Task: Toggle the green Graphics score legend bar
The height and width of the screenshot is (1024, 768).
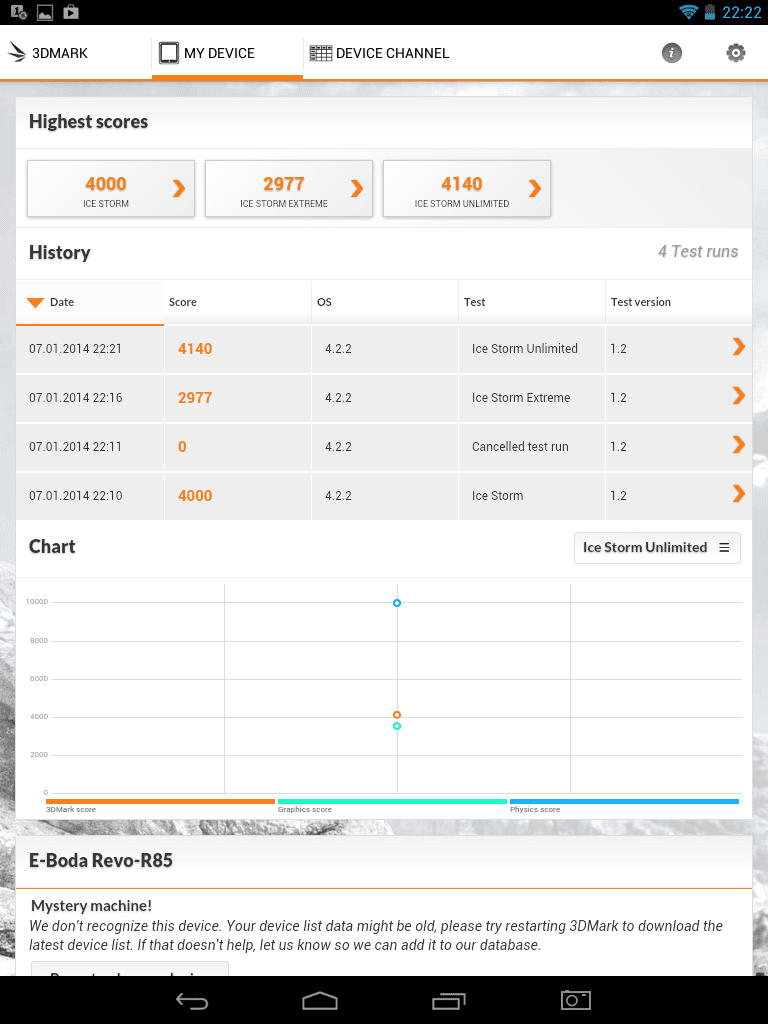Action: pyautogui.click(x=392, y=801)
